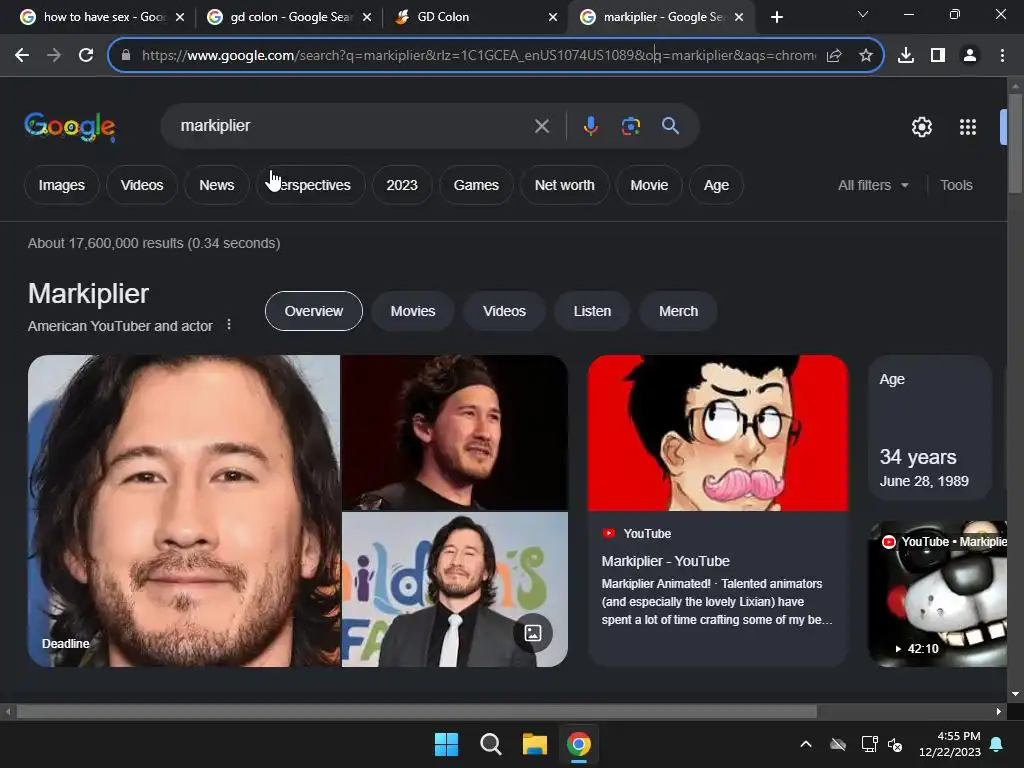This screenshot has width=1024, height=768.
Task: Click the Google logo
Action: pos(70,127)
